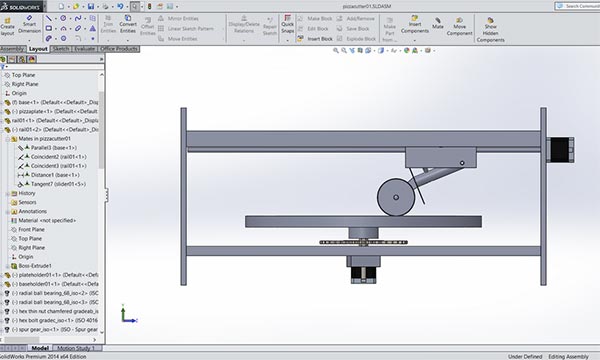Screen dimensions: 600x360
Task: Select Material <not specified> item
Action: [x=43, y=221]
